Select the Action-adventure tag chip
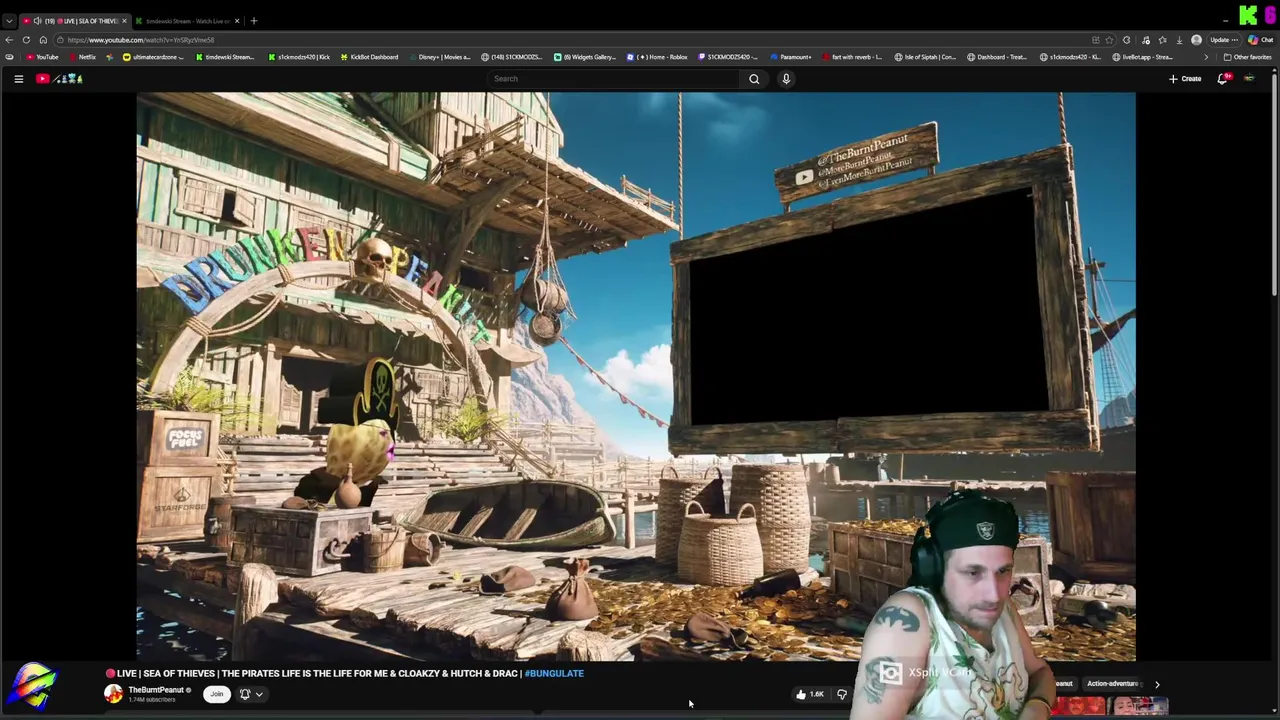The height and width of the screenshot is (720, 1280). [1112, 684]
